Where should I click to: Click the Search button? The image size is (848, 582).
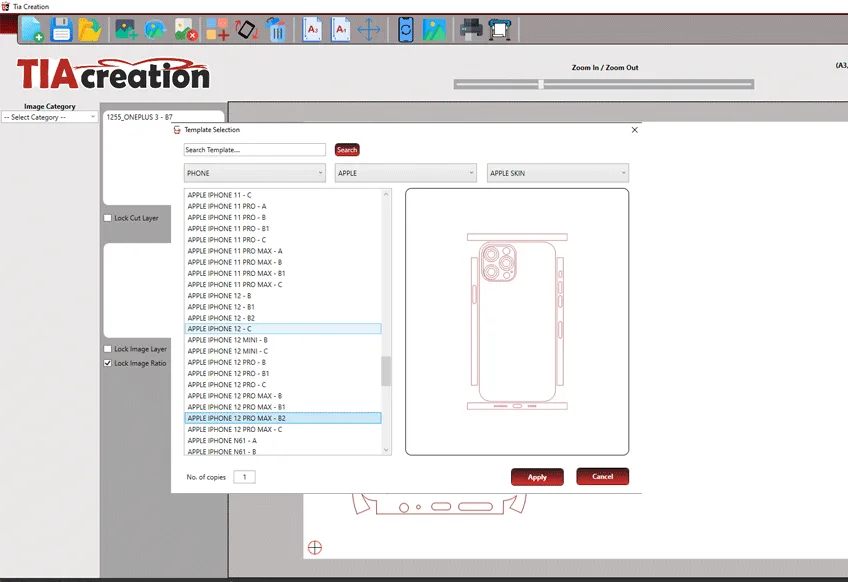[347, 150]
